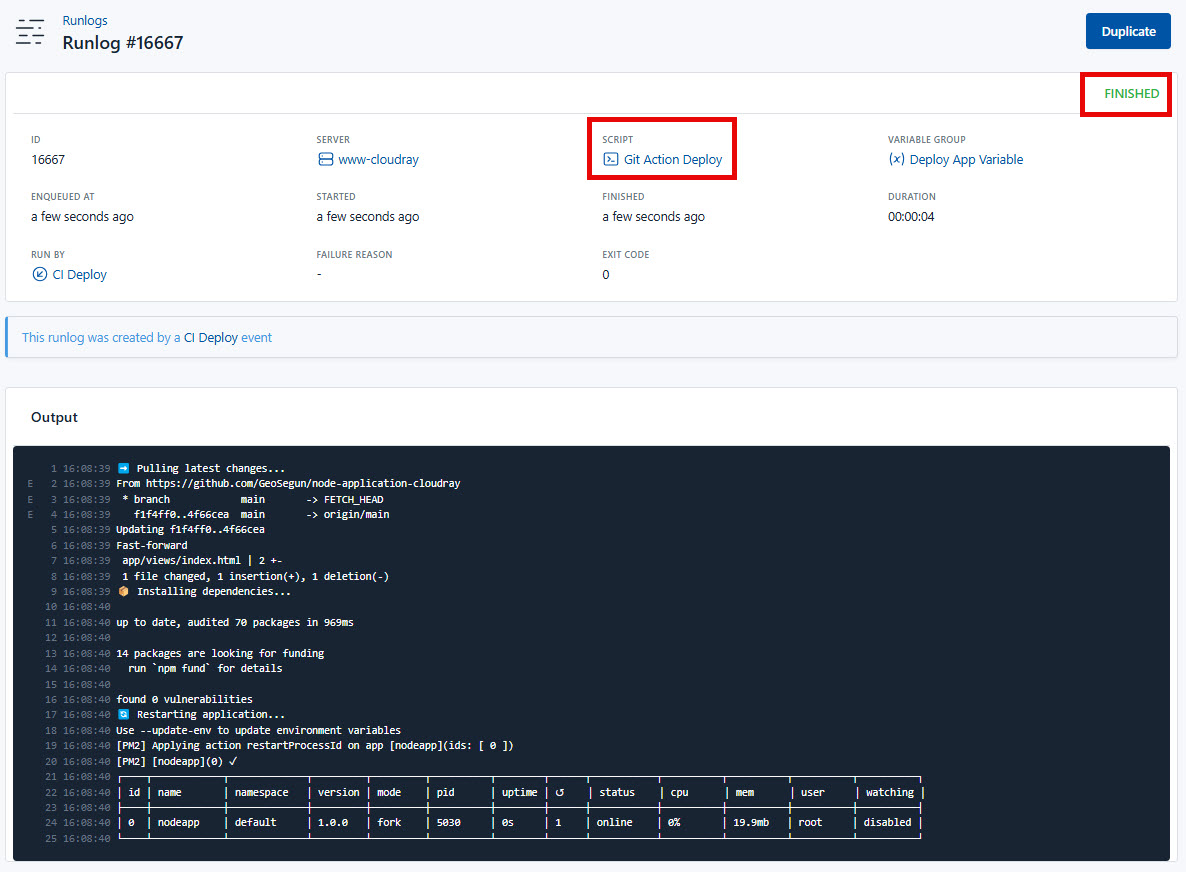Click the Duplicate button
This screenshot has height=872, width=1186.
coord(1128,31)
